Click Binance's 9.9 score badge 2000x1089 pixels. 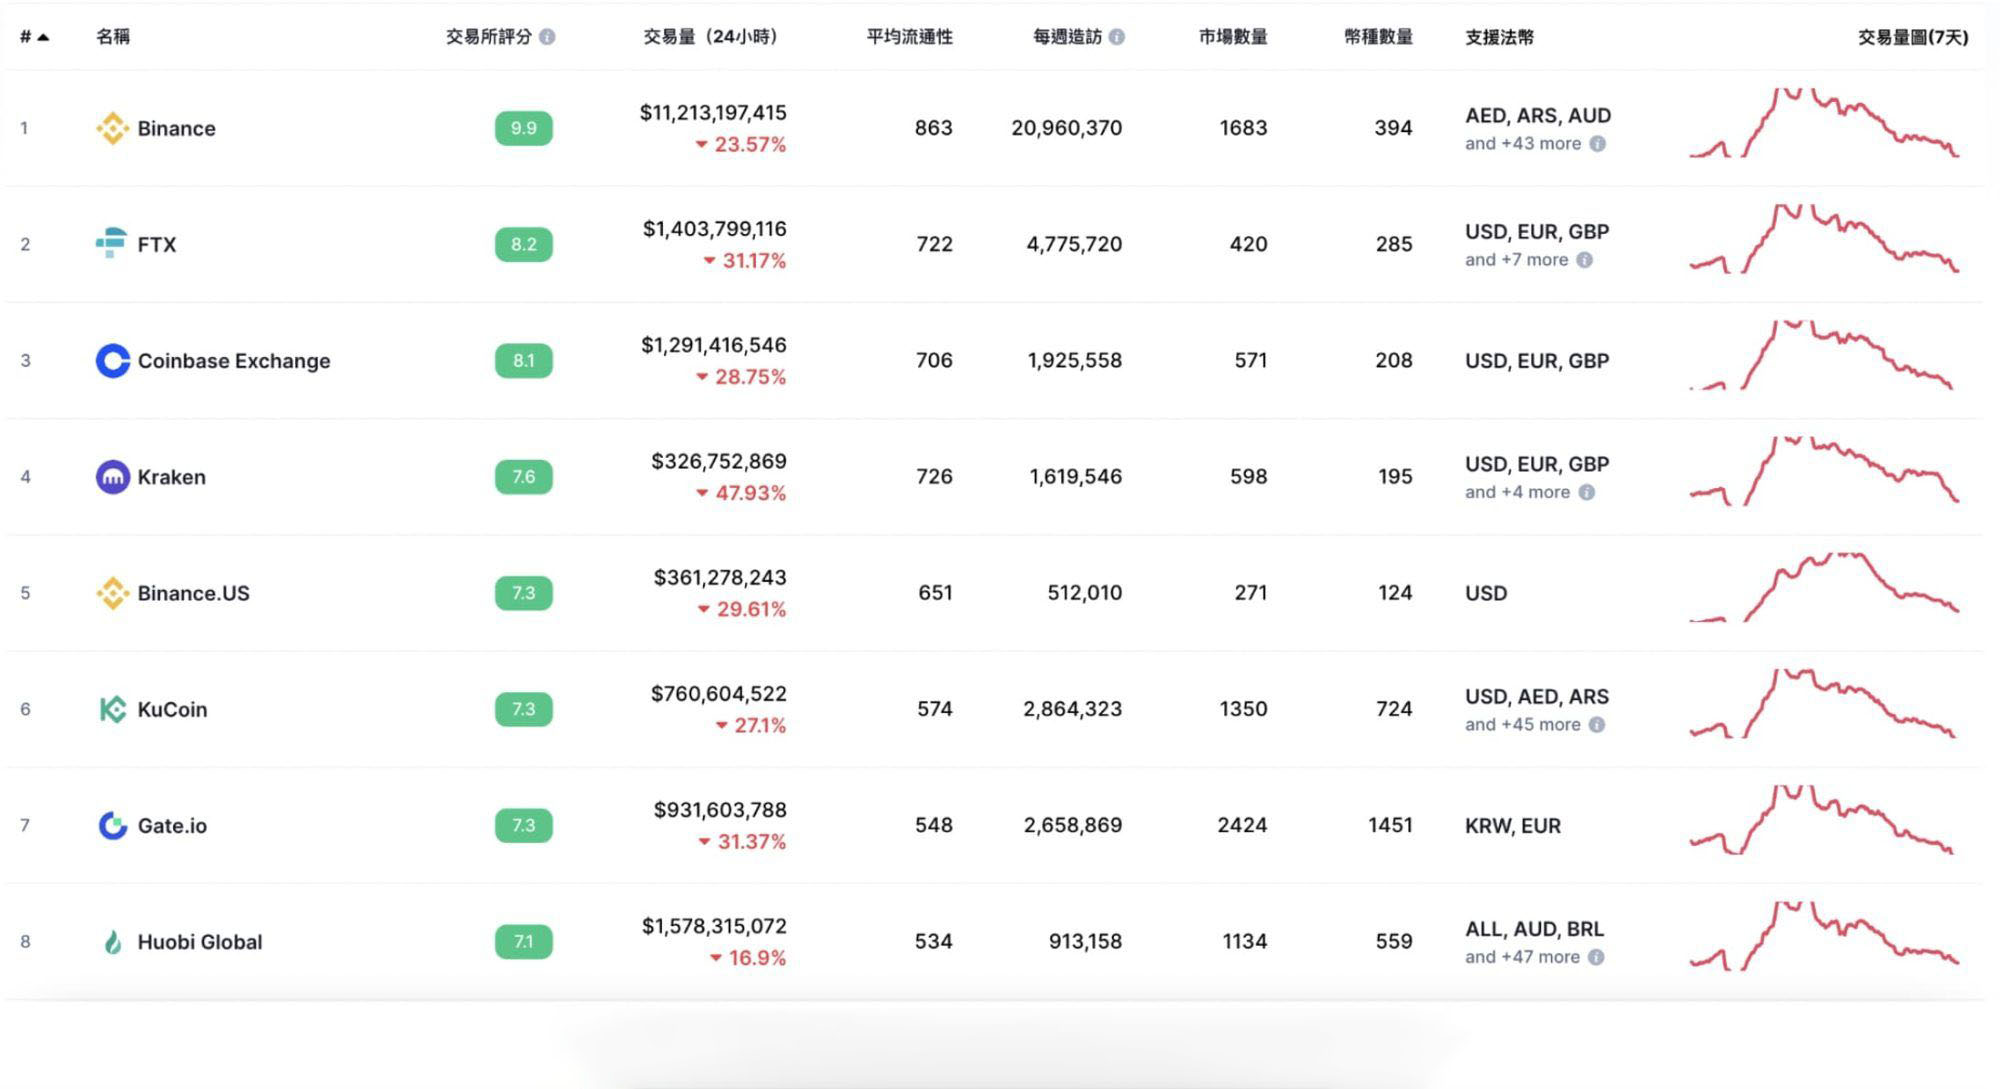point(523,128)
